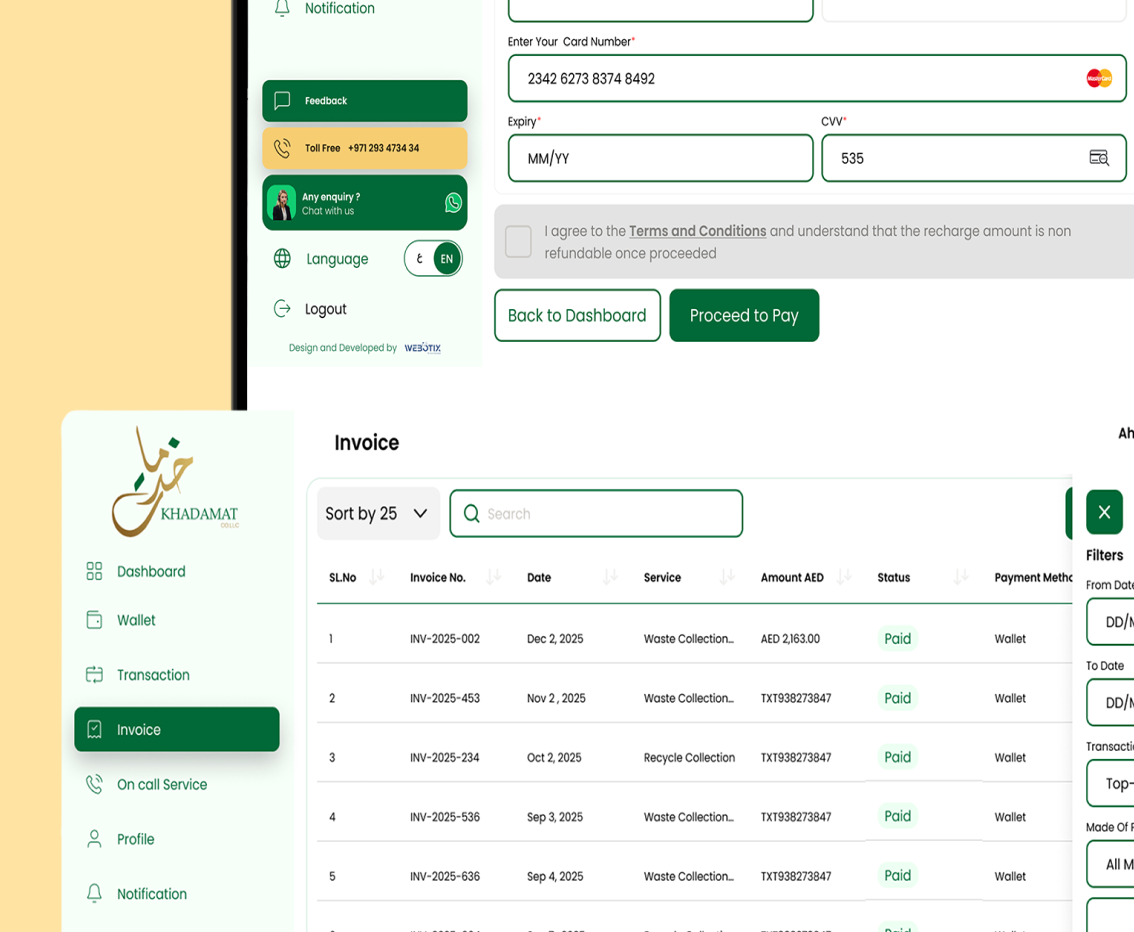This screenshot has height=932, width=1134.
Task: Click the Language globe icon
Action: point(283,258)
